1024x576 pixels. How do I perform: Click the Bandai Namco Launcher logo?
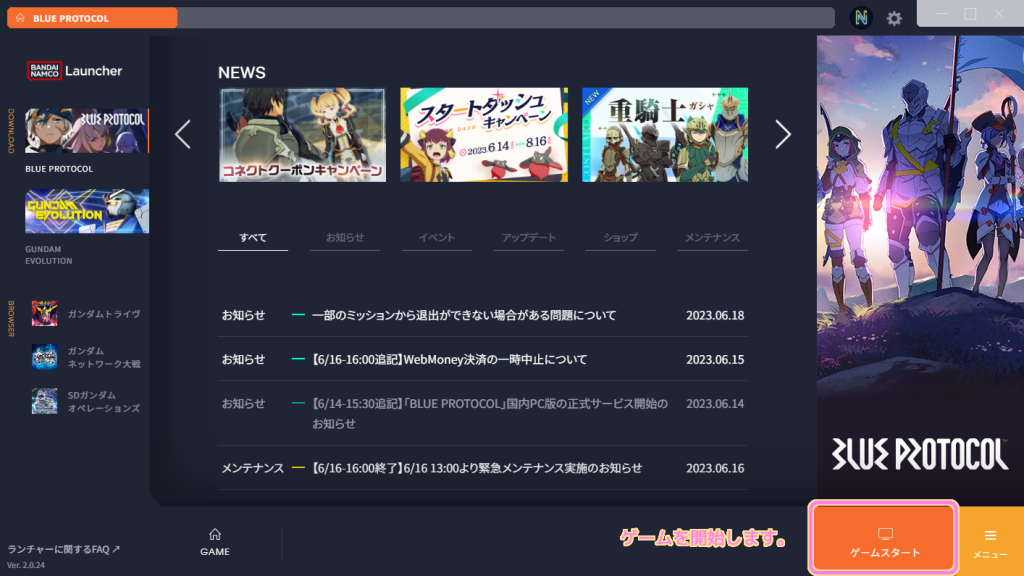tap(74, 71)
